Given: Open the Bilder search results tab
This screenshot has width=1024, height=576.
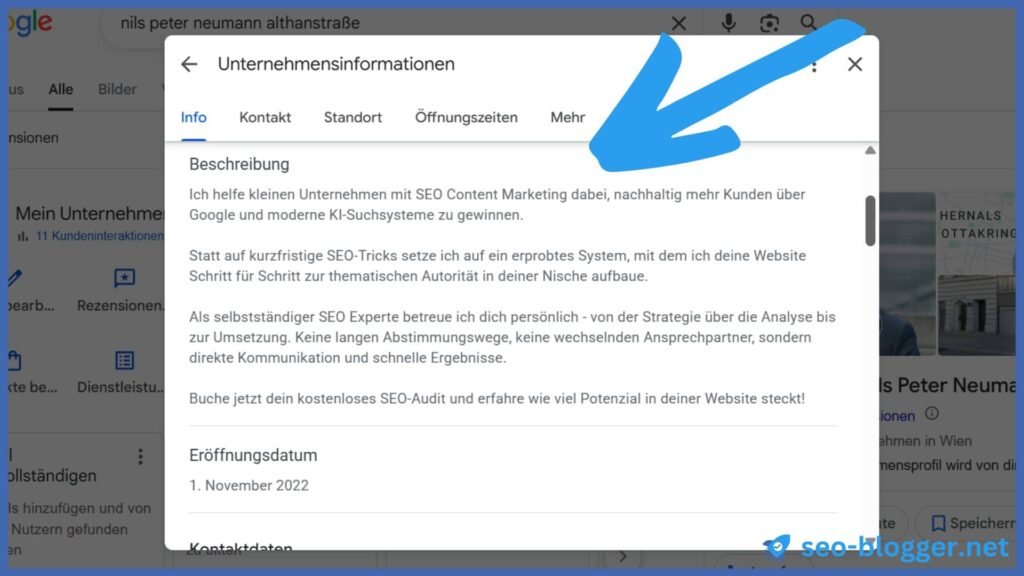Looking at the screenshot, I should click(x=117, y=89).
